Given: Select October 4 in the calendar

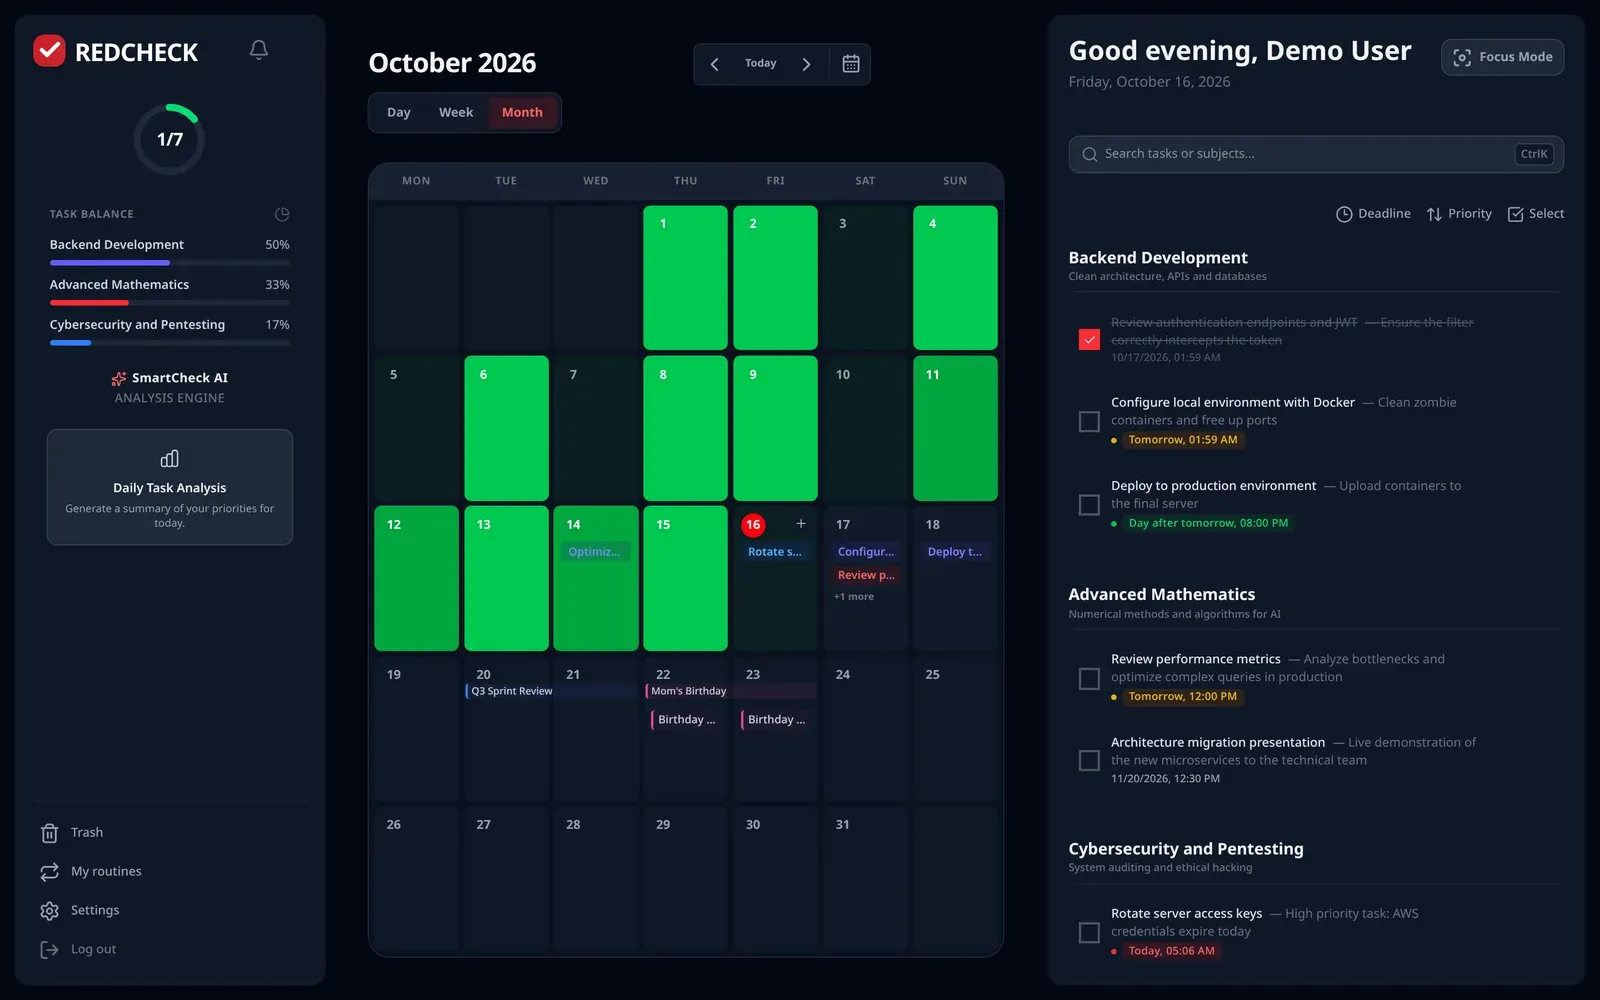Looking at the screenshot, I should coord(955,278).
